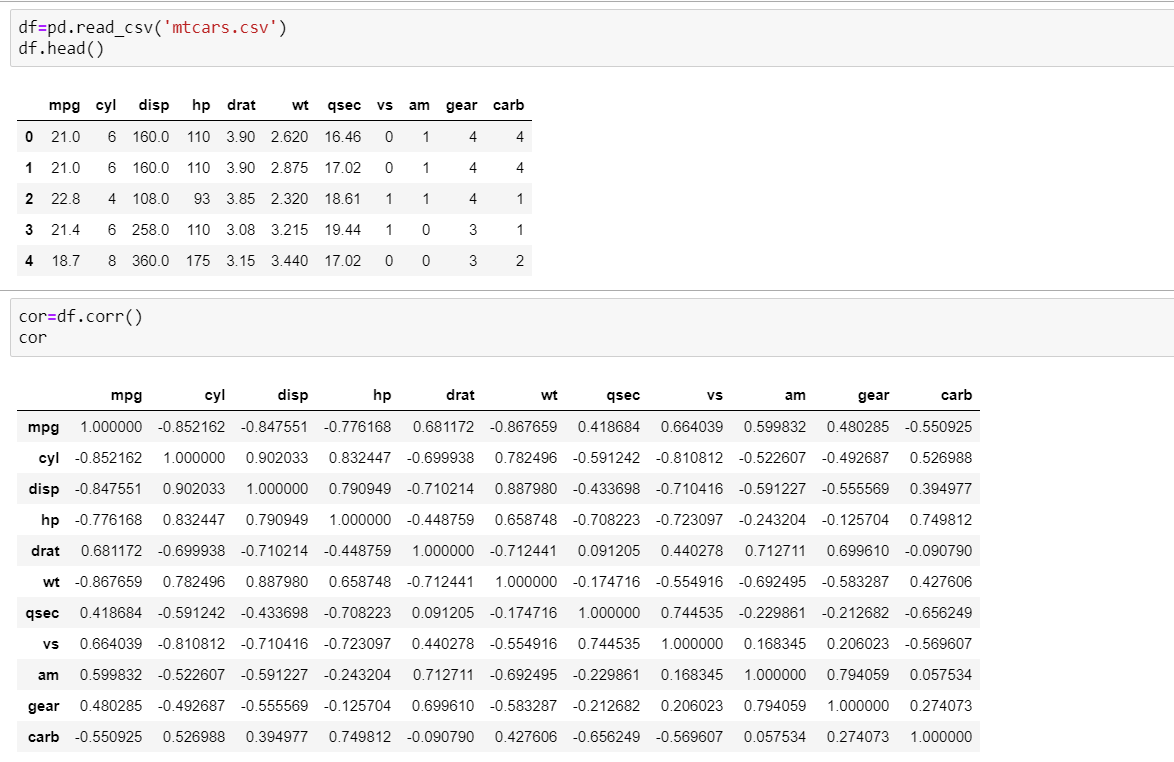Select row index 0 in the head table
1174x762 pixels.
coord(29,136)
